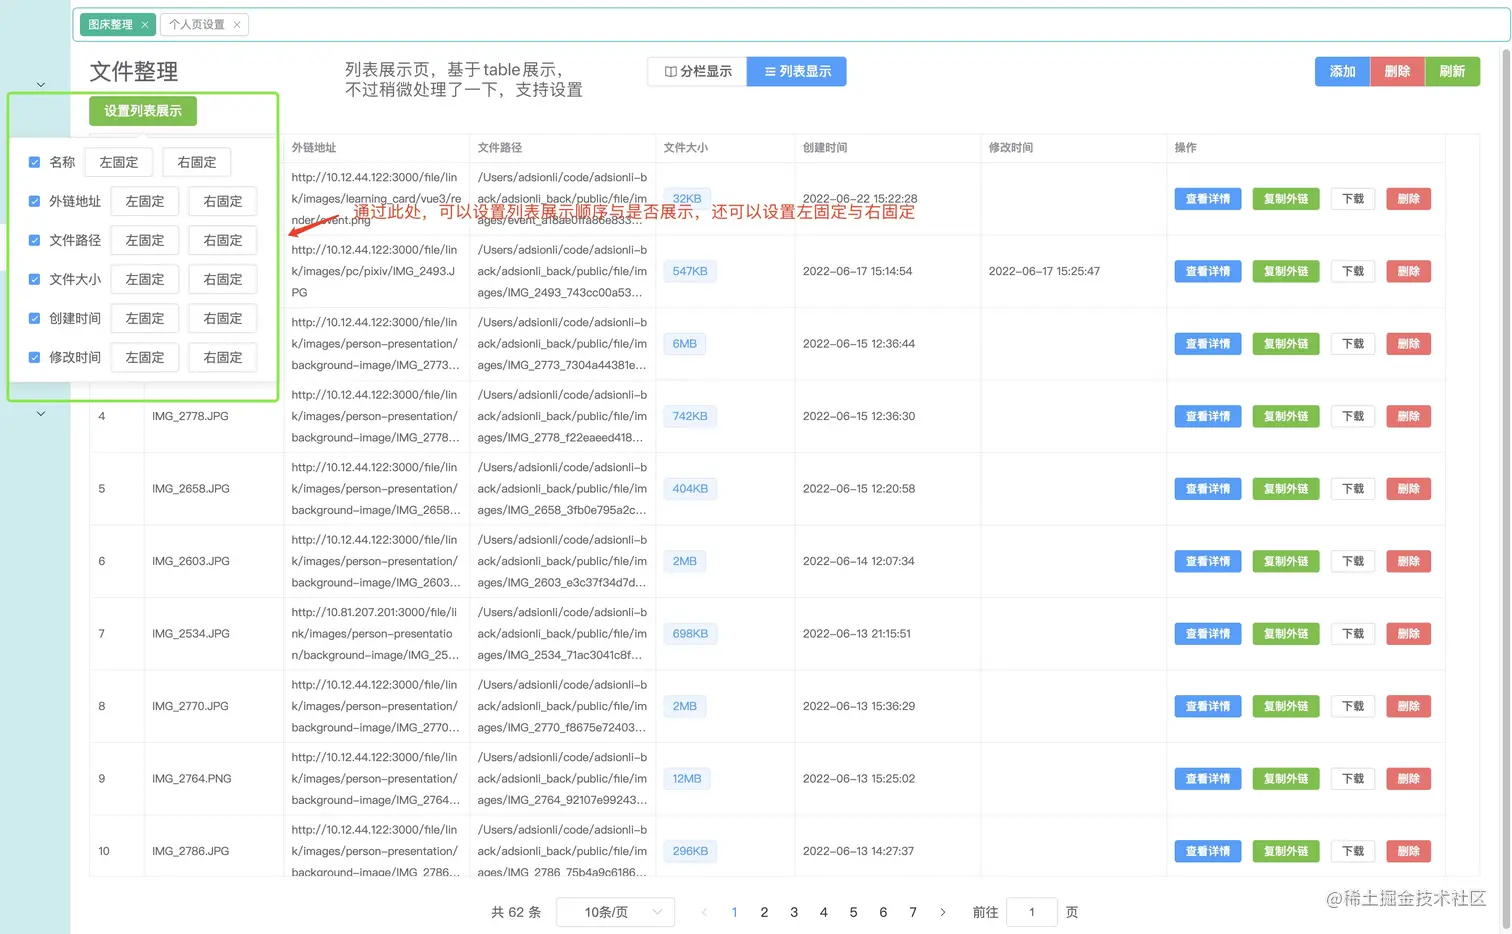Screen dimensions: 1512x934
Task: Go to previous page arrow
Action: point(704,912)
